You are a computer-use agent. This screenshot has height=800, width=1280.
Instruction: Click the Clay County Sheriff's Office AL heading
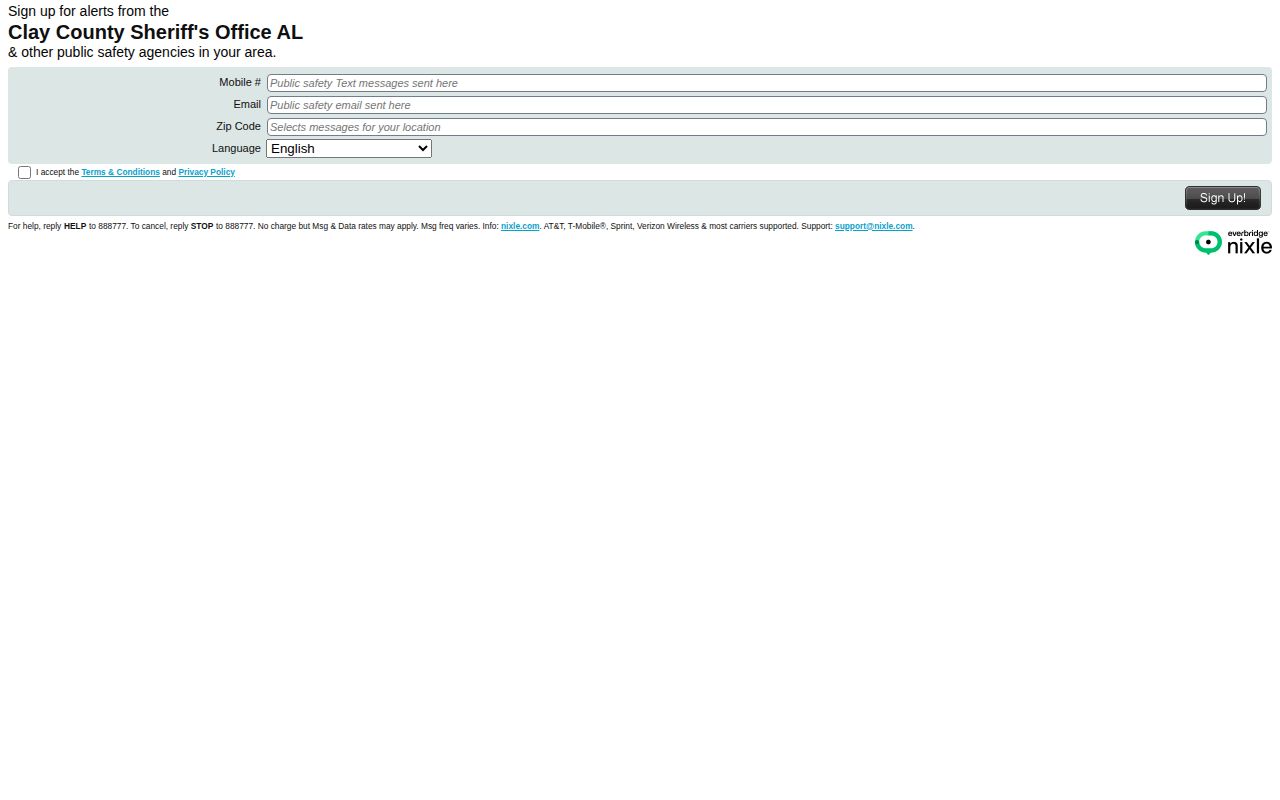tap(155, 32)
